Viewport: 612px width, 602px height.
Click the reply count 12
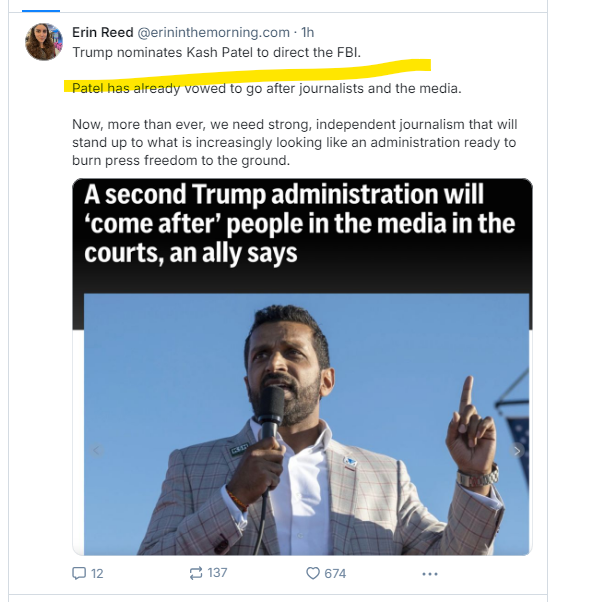coord(97,573)
